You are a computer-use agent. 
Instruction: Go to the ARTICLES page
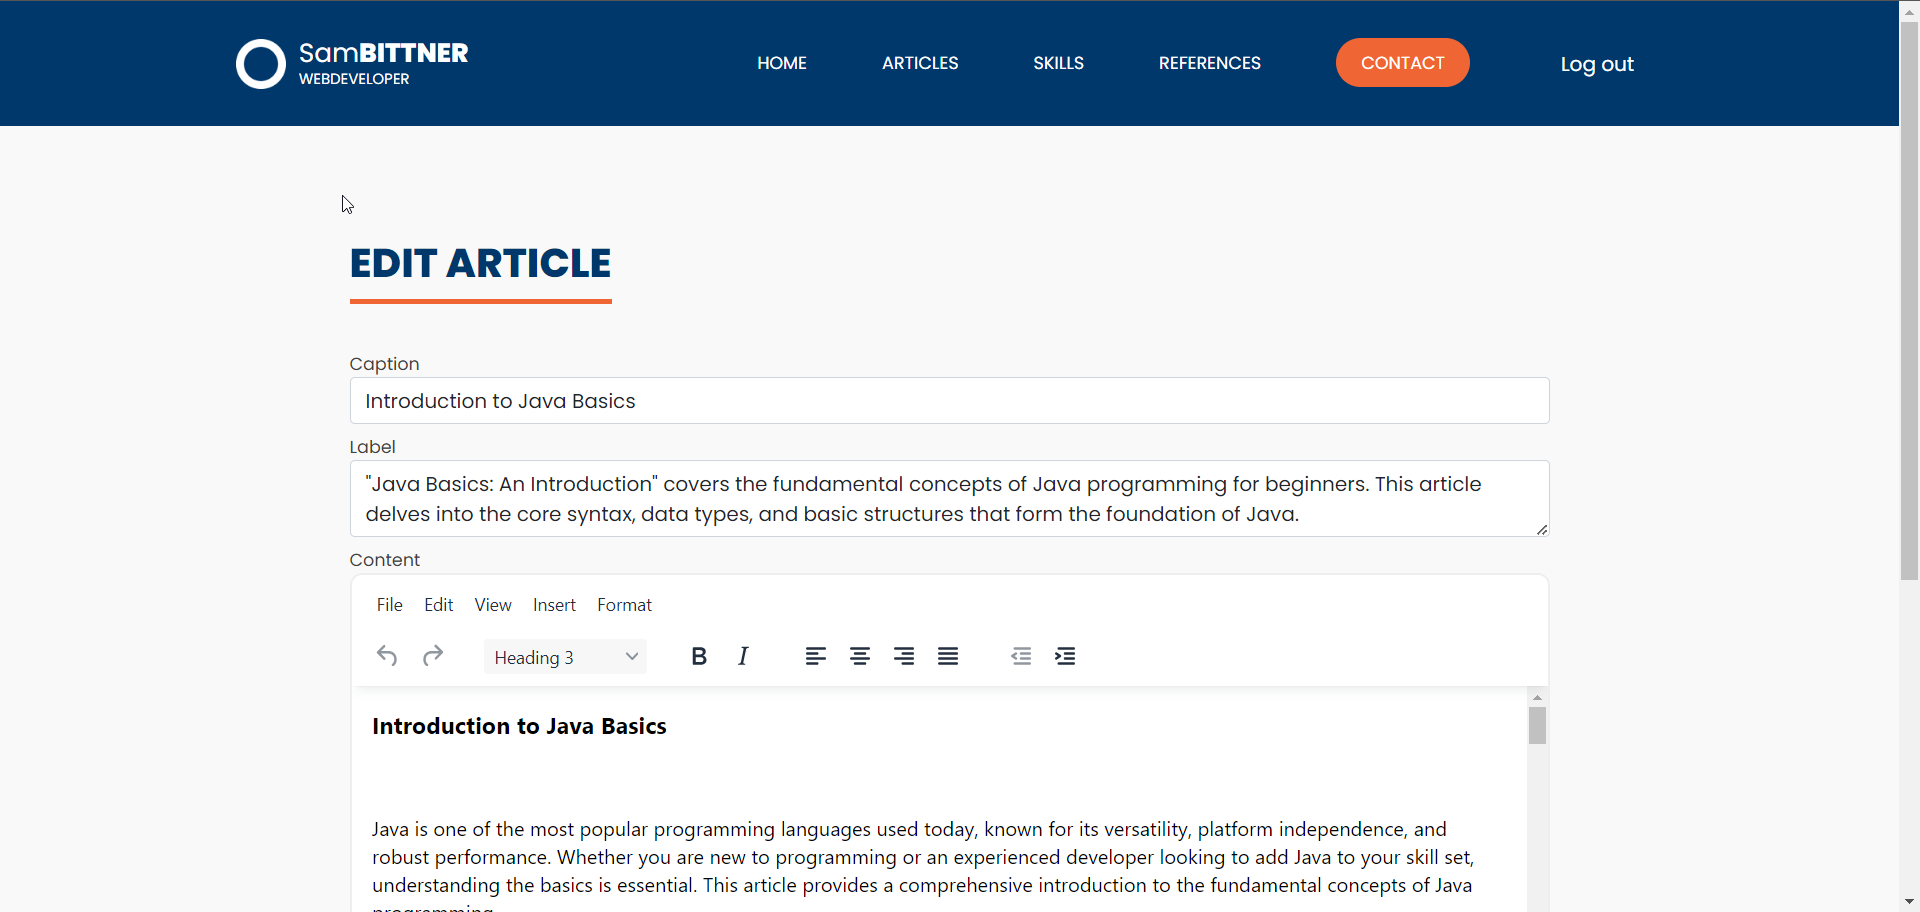(x=920, y=63)
